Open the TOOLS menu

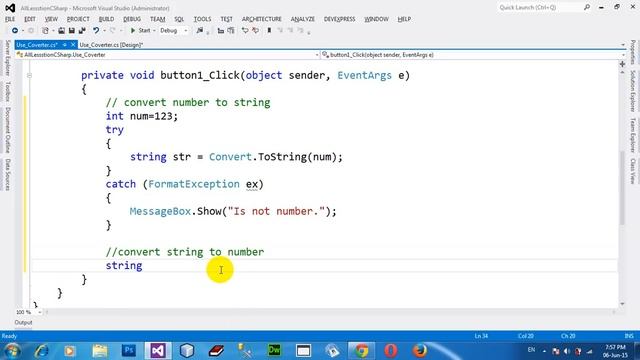pos(202,19)
